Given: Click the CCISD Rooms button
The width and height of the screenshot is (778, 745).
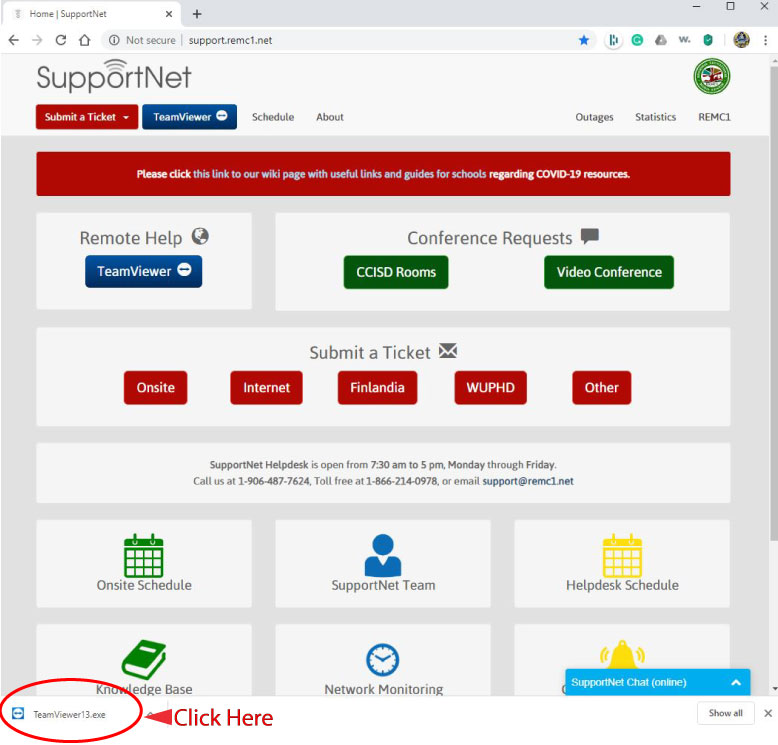Looking at the screenshot, I should coord(396,272).
